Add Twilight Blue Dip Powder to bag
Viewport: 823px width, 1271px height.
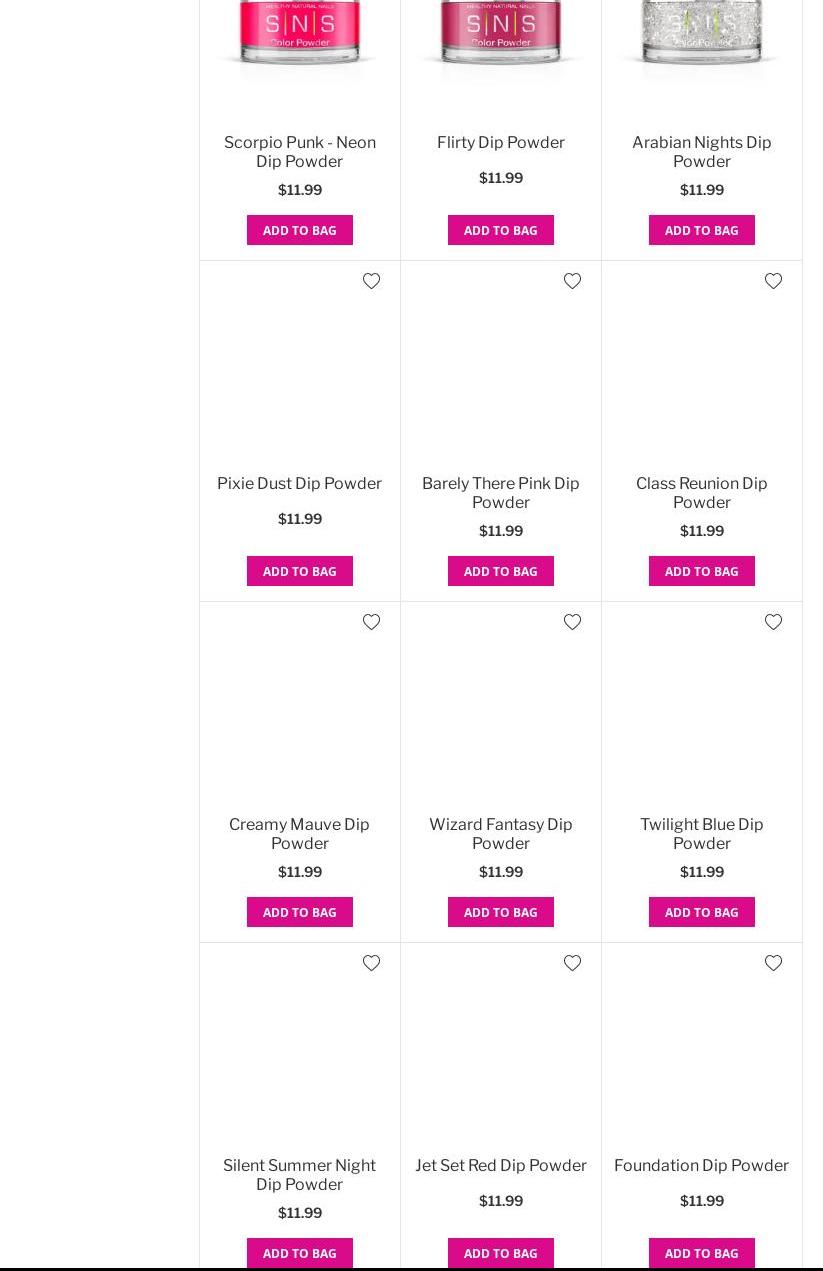[x=701, y=912]
